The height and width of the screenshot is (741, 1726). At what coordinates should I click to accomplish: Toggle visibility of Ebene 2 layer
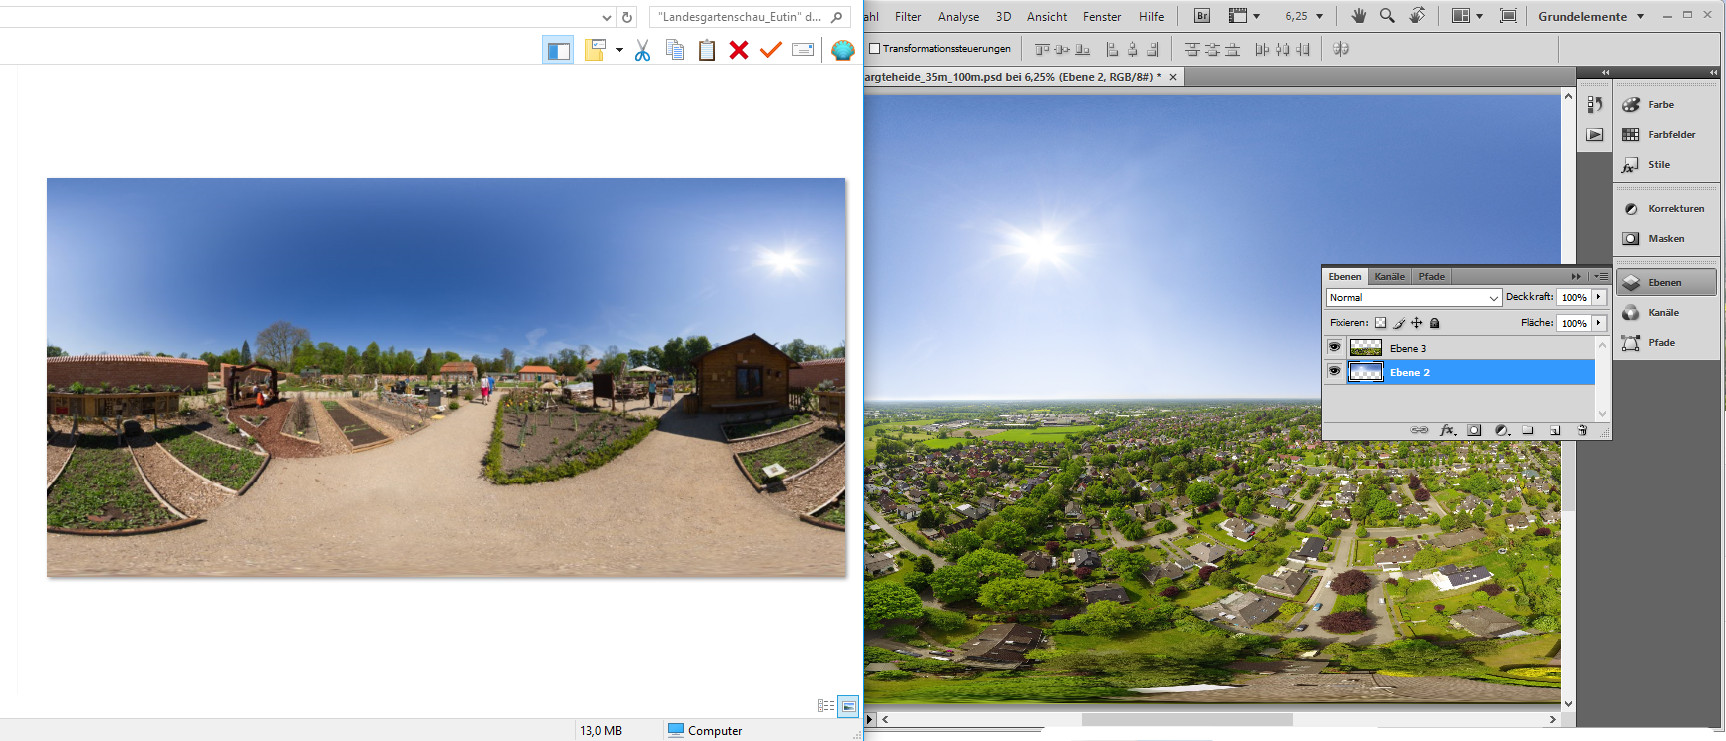[x=1334, y=371]
